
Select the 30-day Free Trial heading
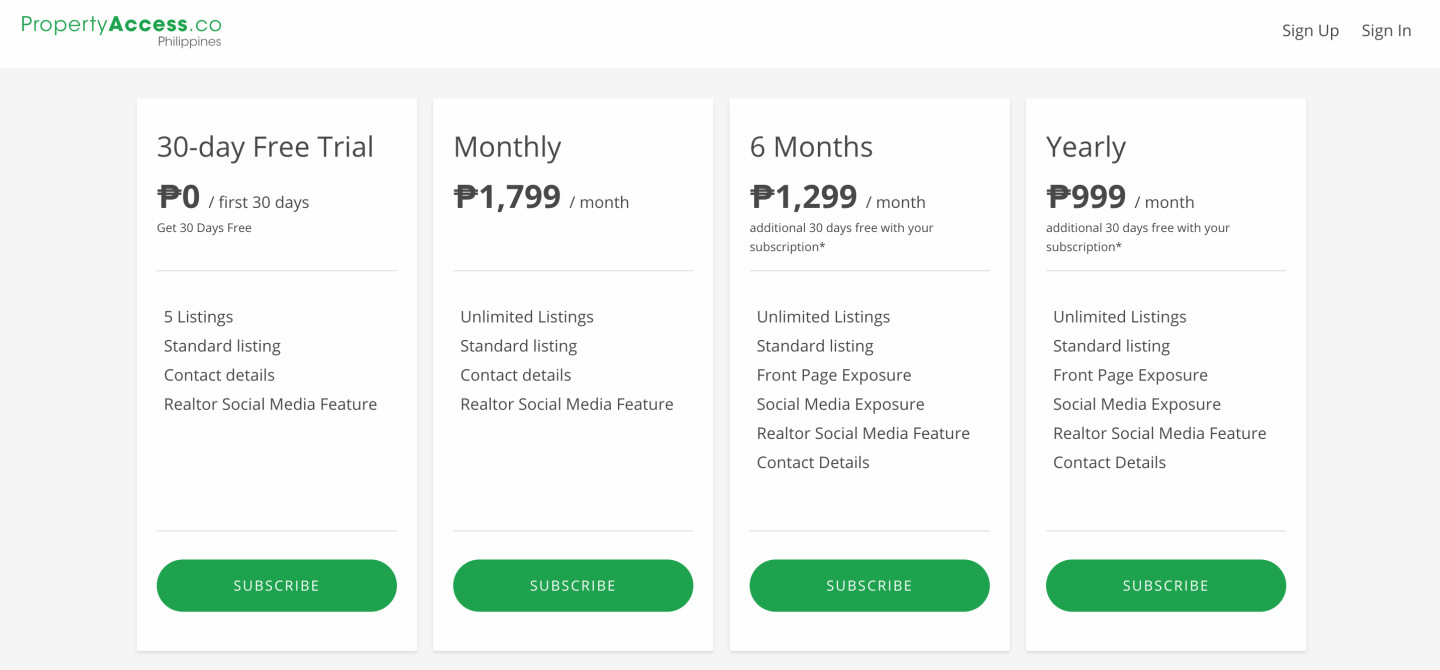(265, 147)
